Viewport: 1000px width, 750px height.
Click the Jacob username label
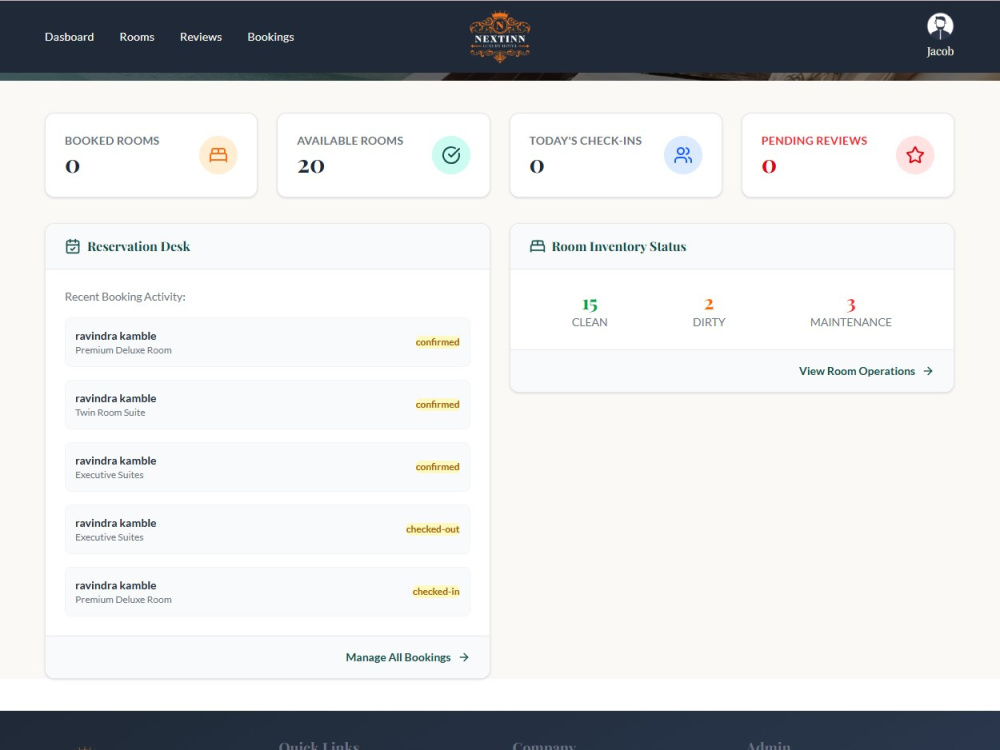(939, 52)
